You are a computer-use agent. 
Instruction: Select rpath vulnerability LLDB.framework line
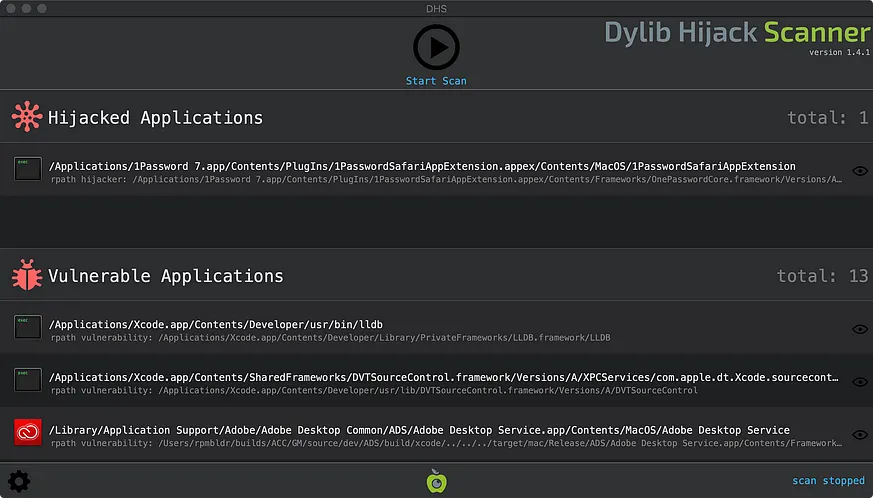pos(330,338)
